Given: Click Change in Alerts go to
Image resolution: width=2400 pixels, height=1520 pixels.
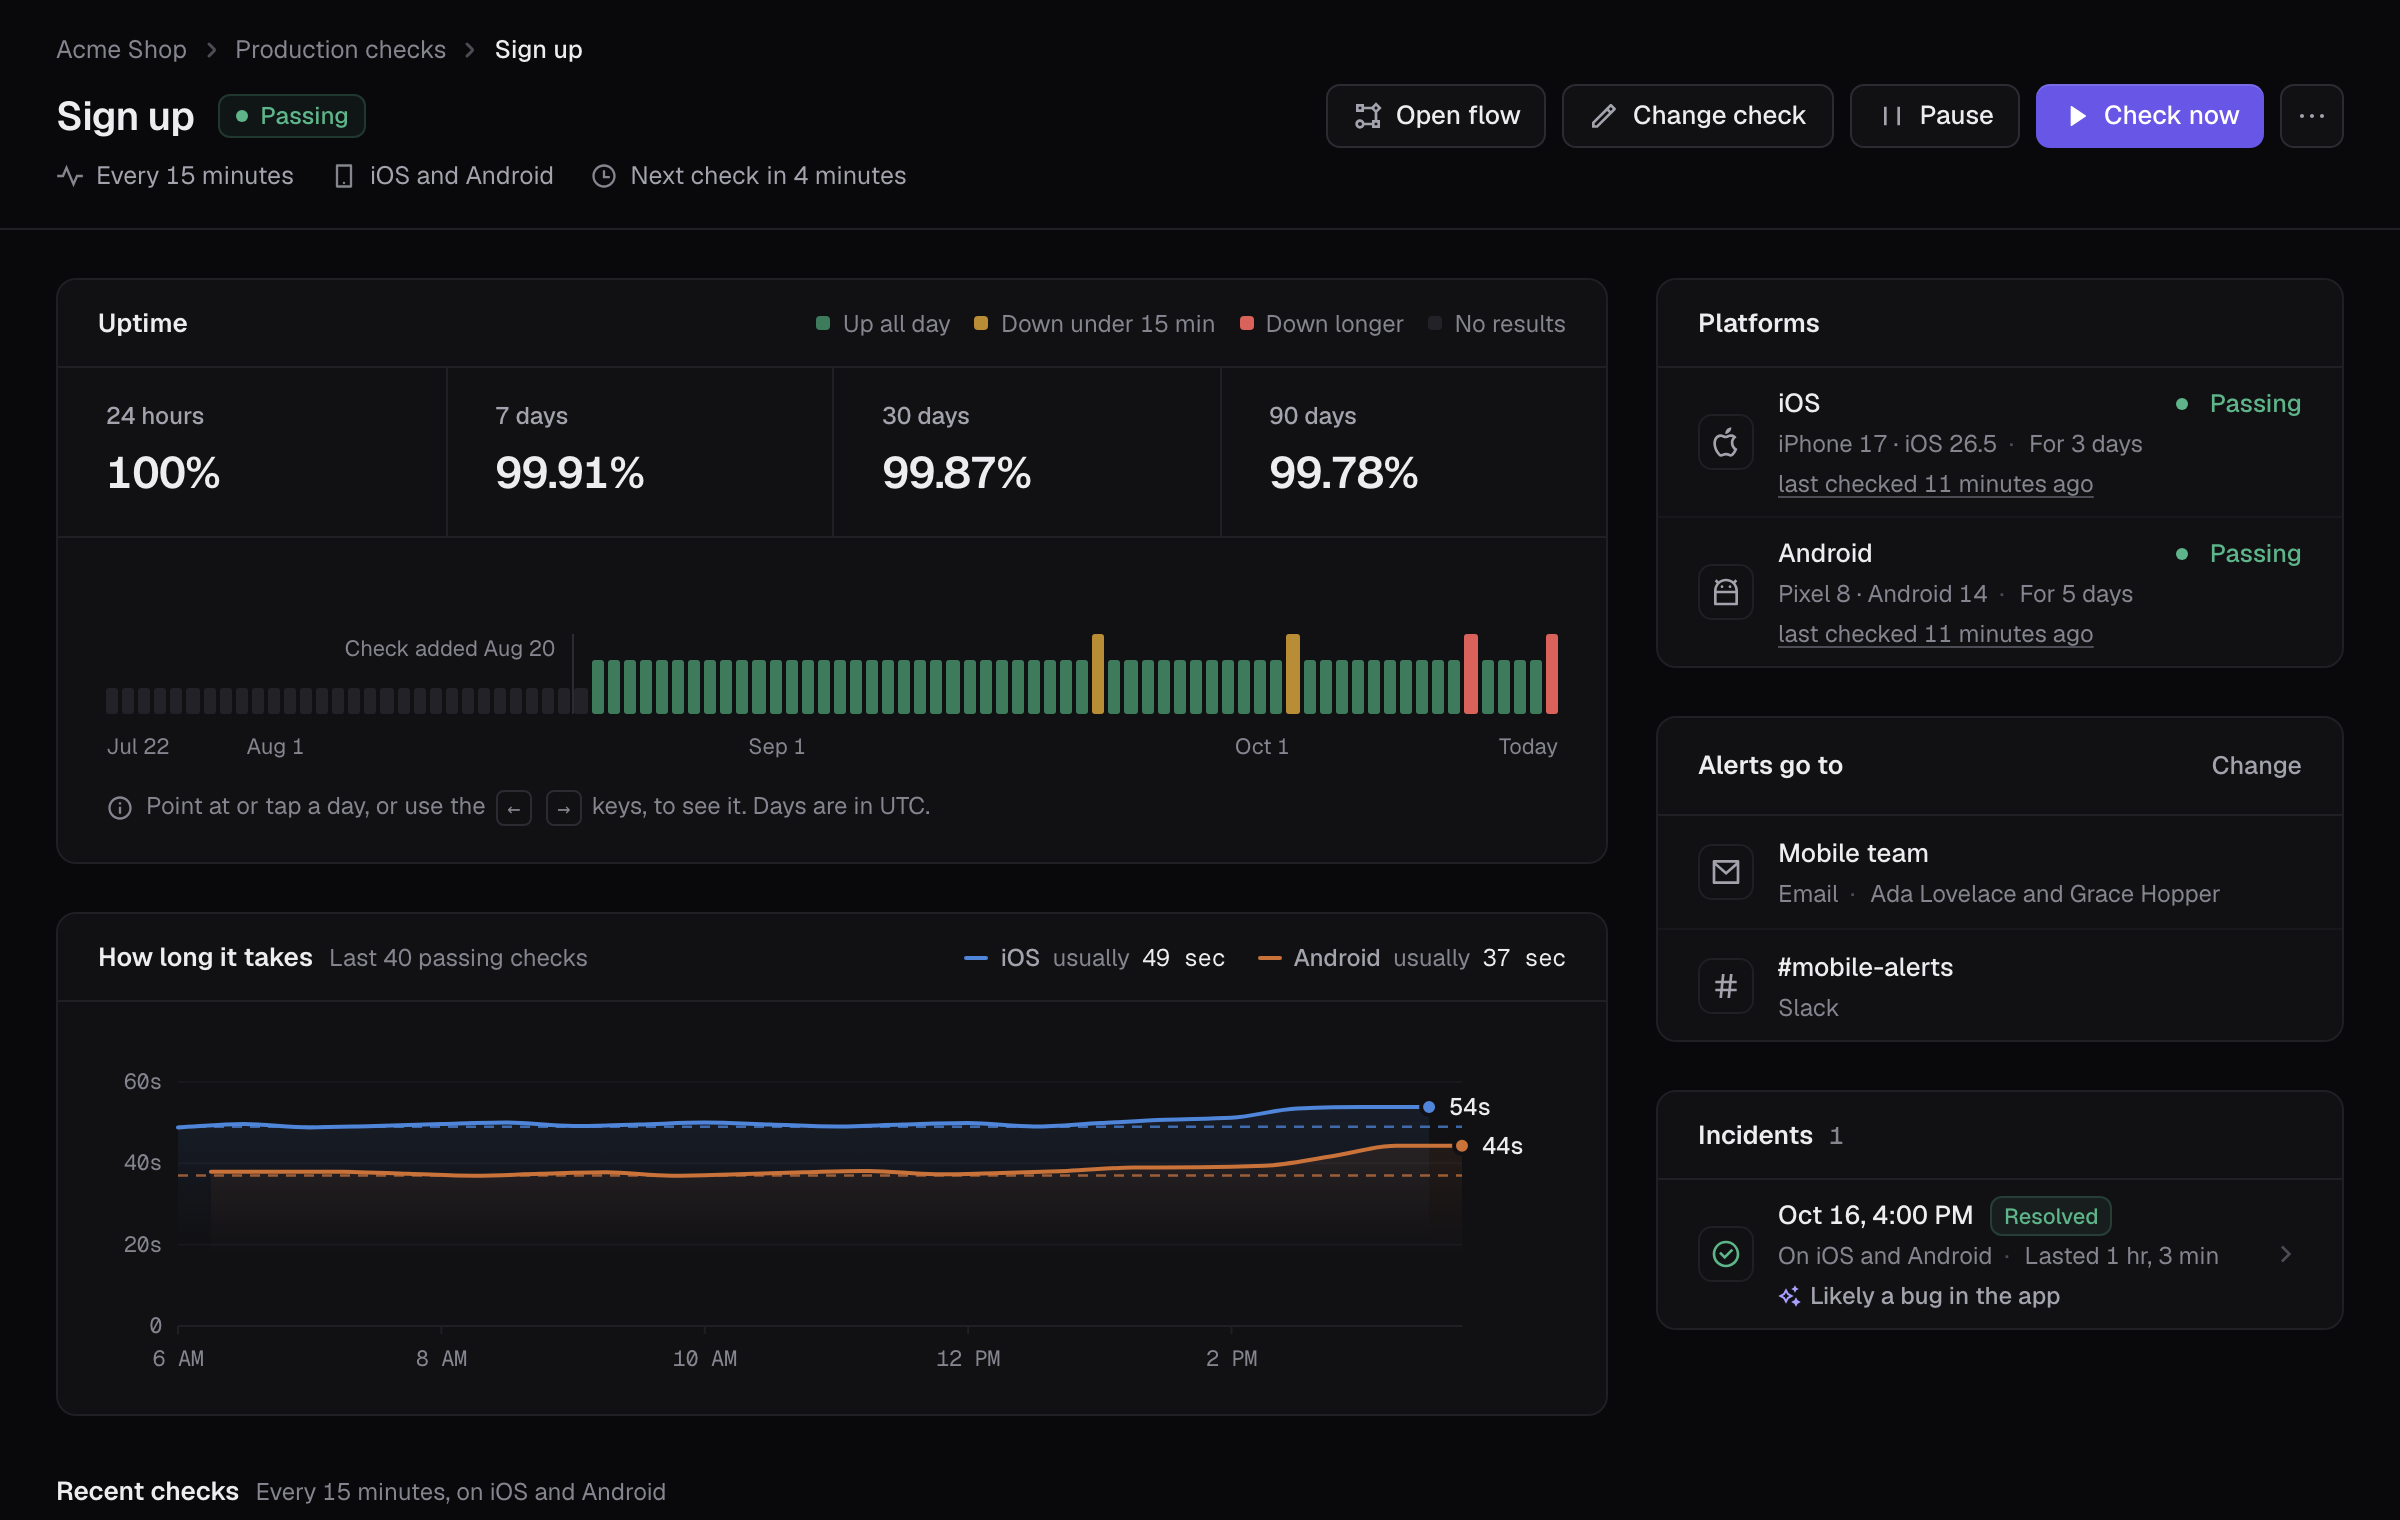Looking at the screenshot, I should point(2256,765).
